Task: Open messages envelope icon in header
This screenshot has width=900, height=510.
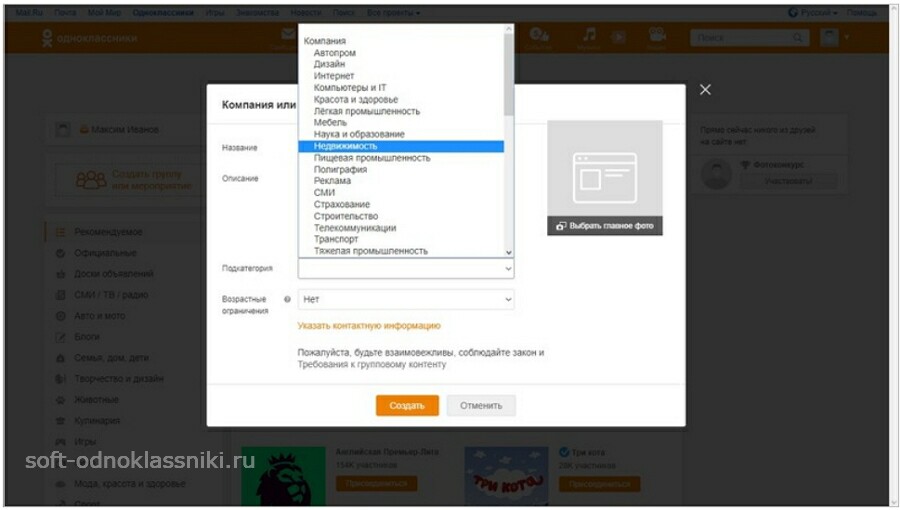Action: coord(289,36)
